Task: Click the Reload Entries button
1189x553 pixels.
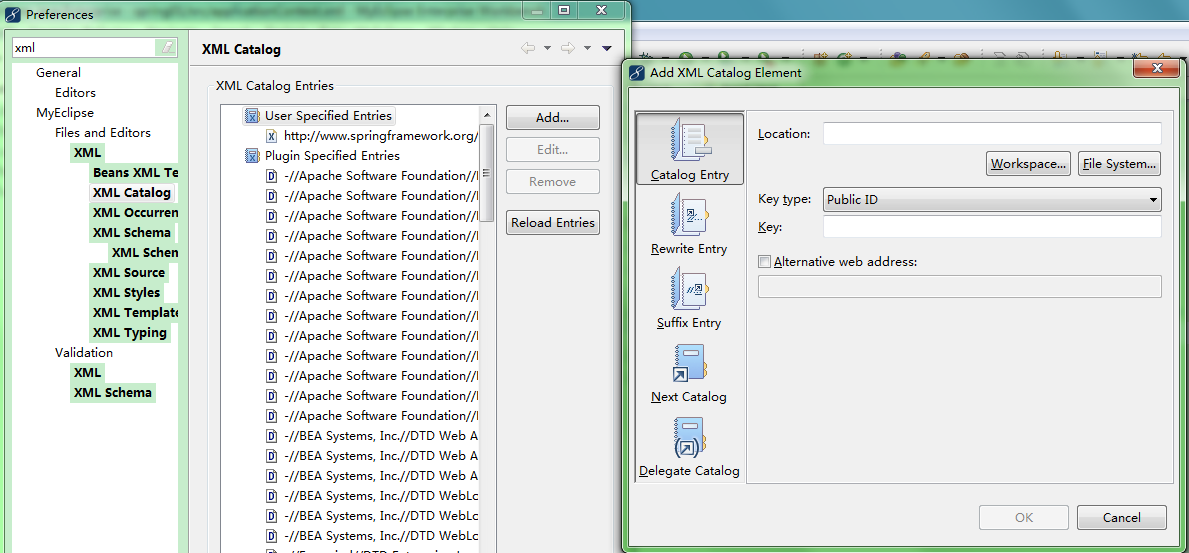Action: click(x=552, y=223)
